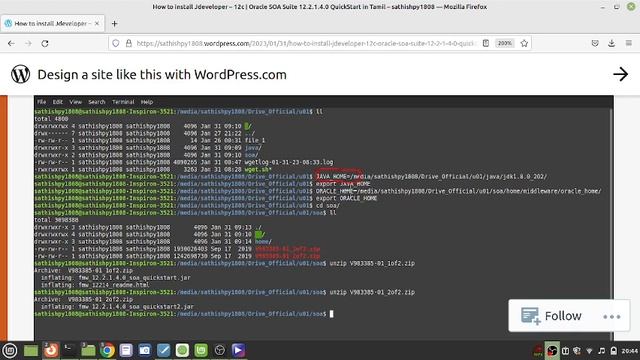The height and width of the screenshot is (360, 640).
Task: Switch to Firefox in the taskbar
Action: (51, 350)
